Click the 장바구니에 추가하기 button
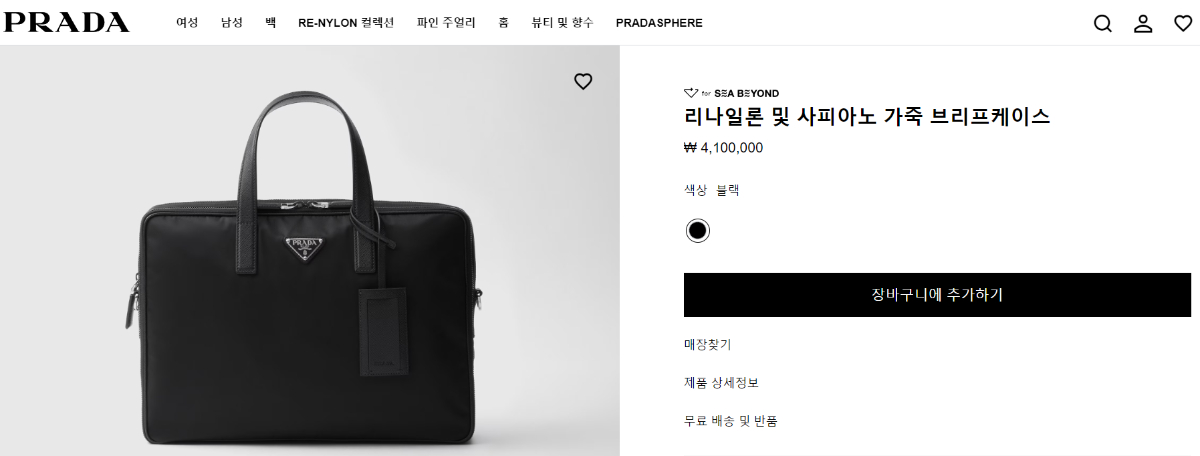1200x456 pixels. (937, 295)
